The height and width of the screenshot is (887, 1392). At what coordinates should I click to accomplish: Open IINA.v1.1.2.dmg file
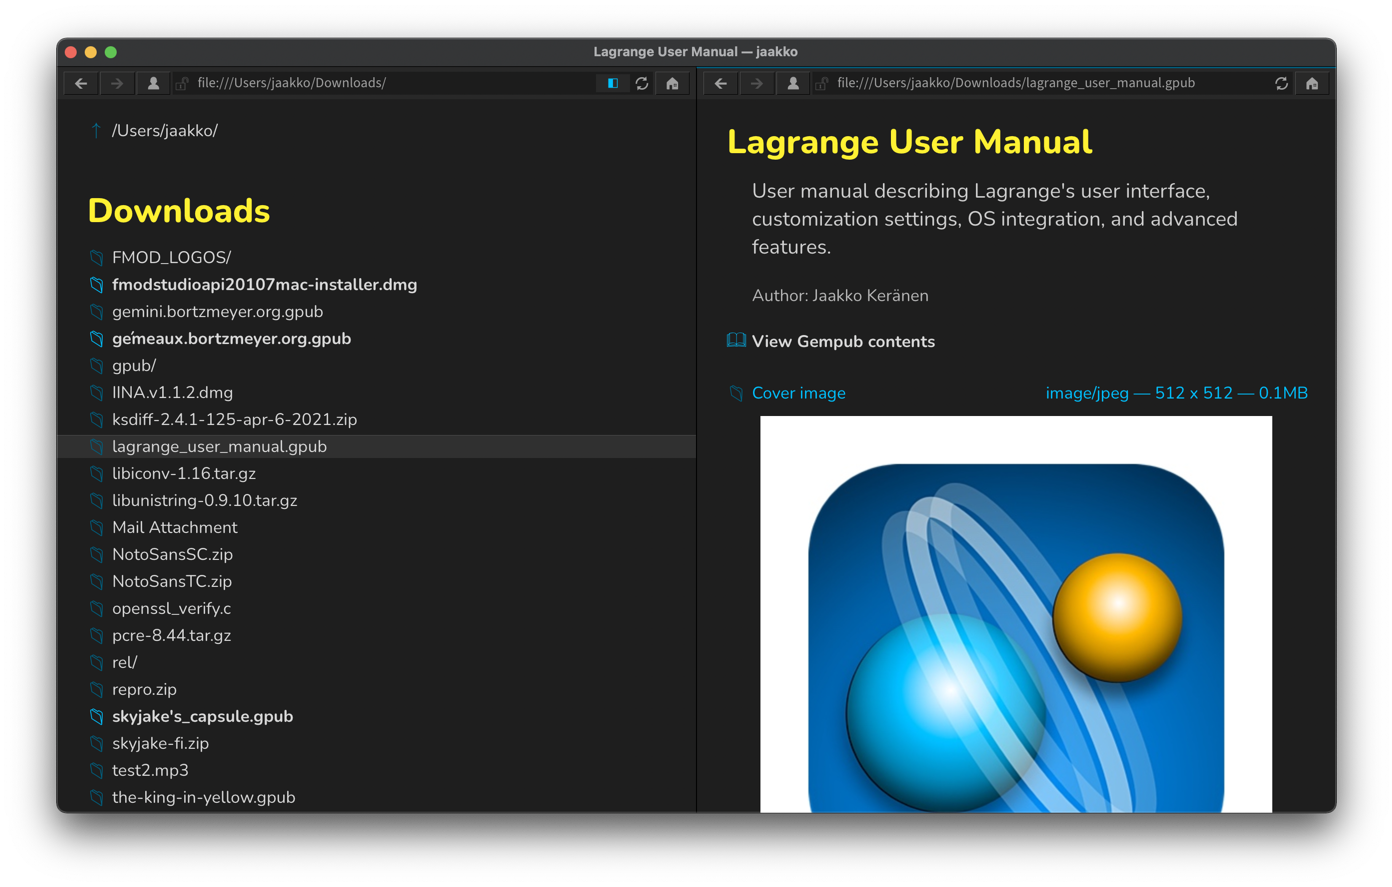[x=172, y=393]
